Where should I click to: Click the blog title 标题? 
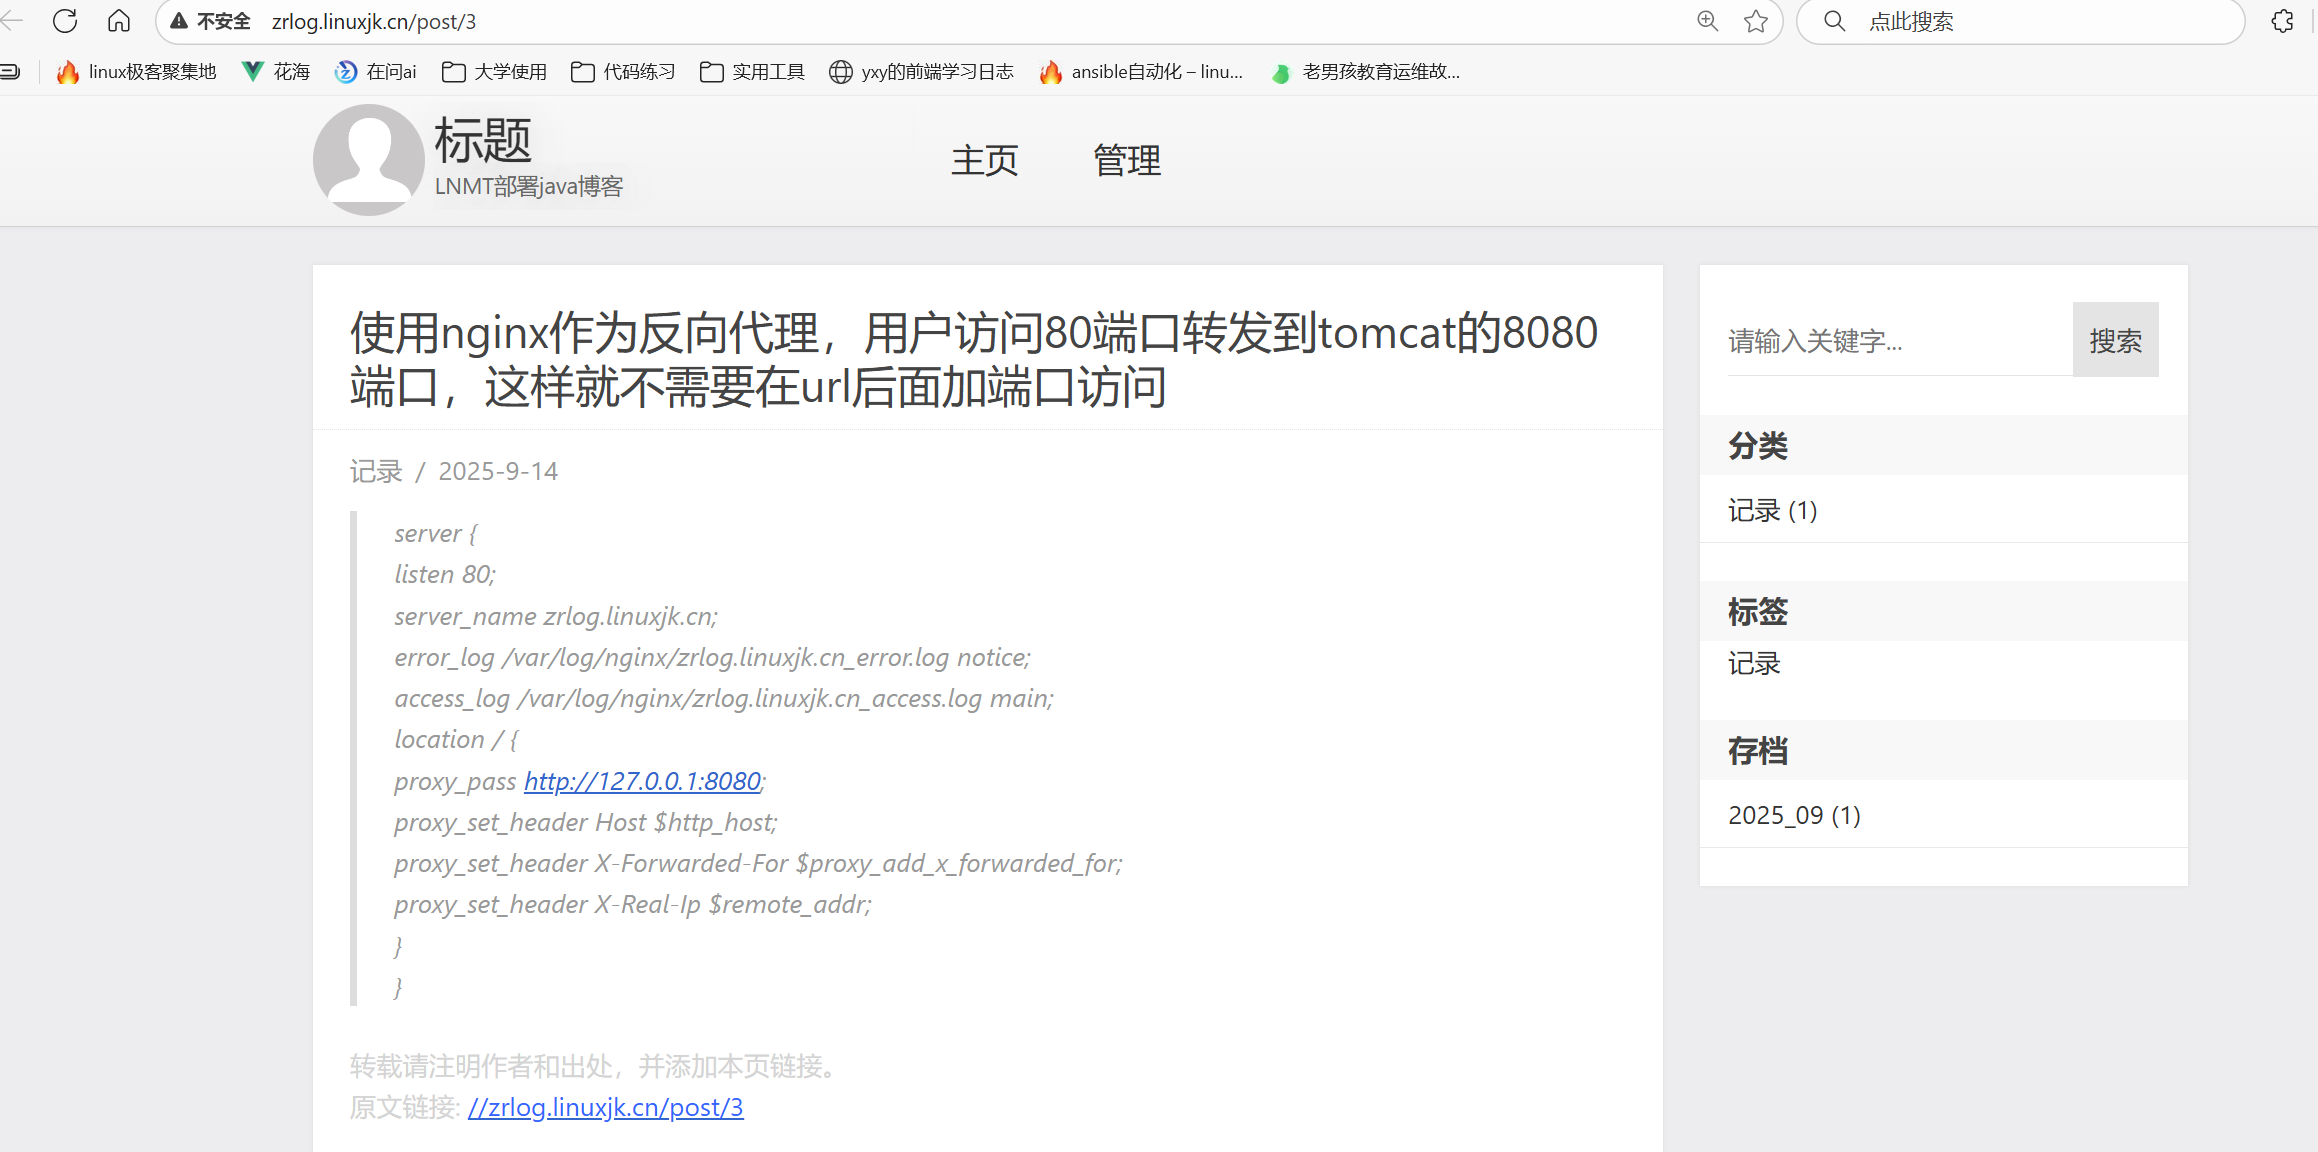click(x=483, y=140)
